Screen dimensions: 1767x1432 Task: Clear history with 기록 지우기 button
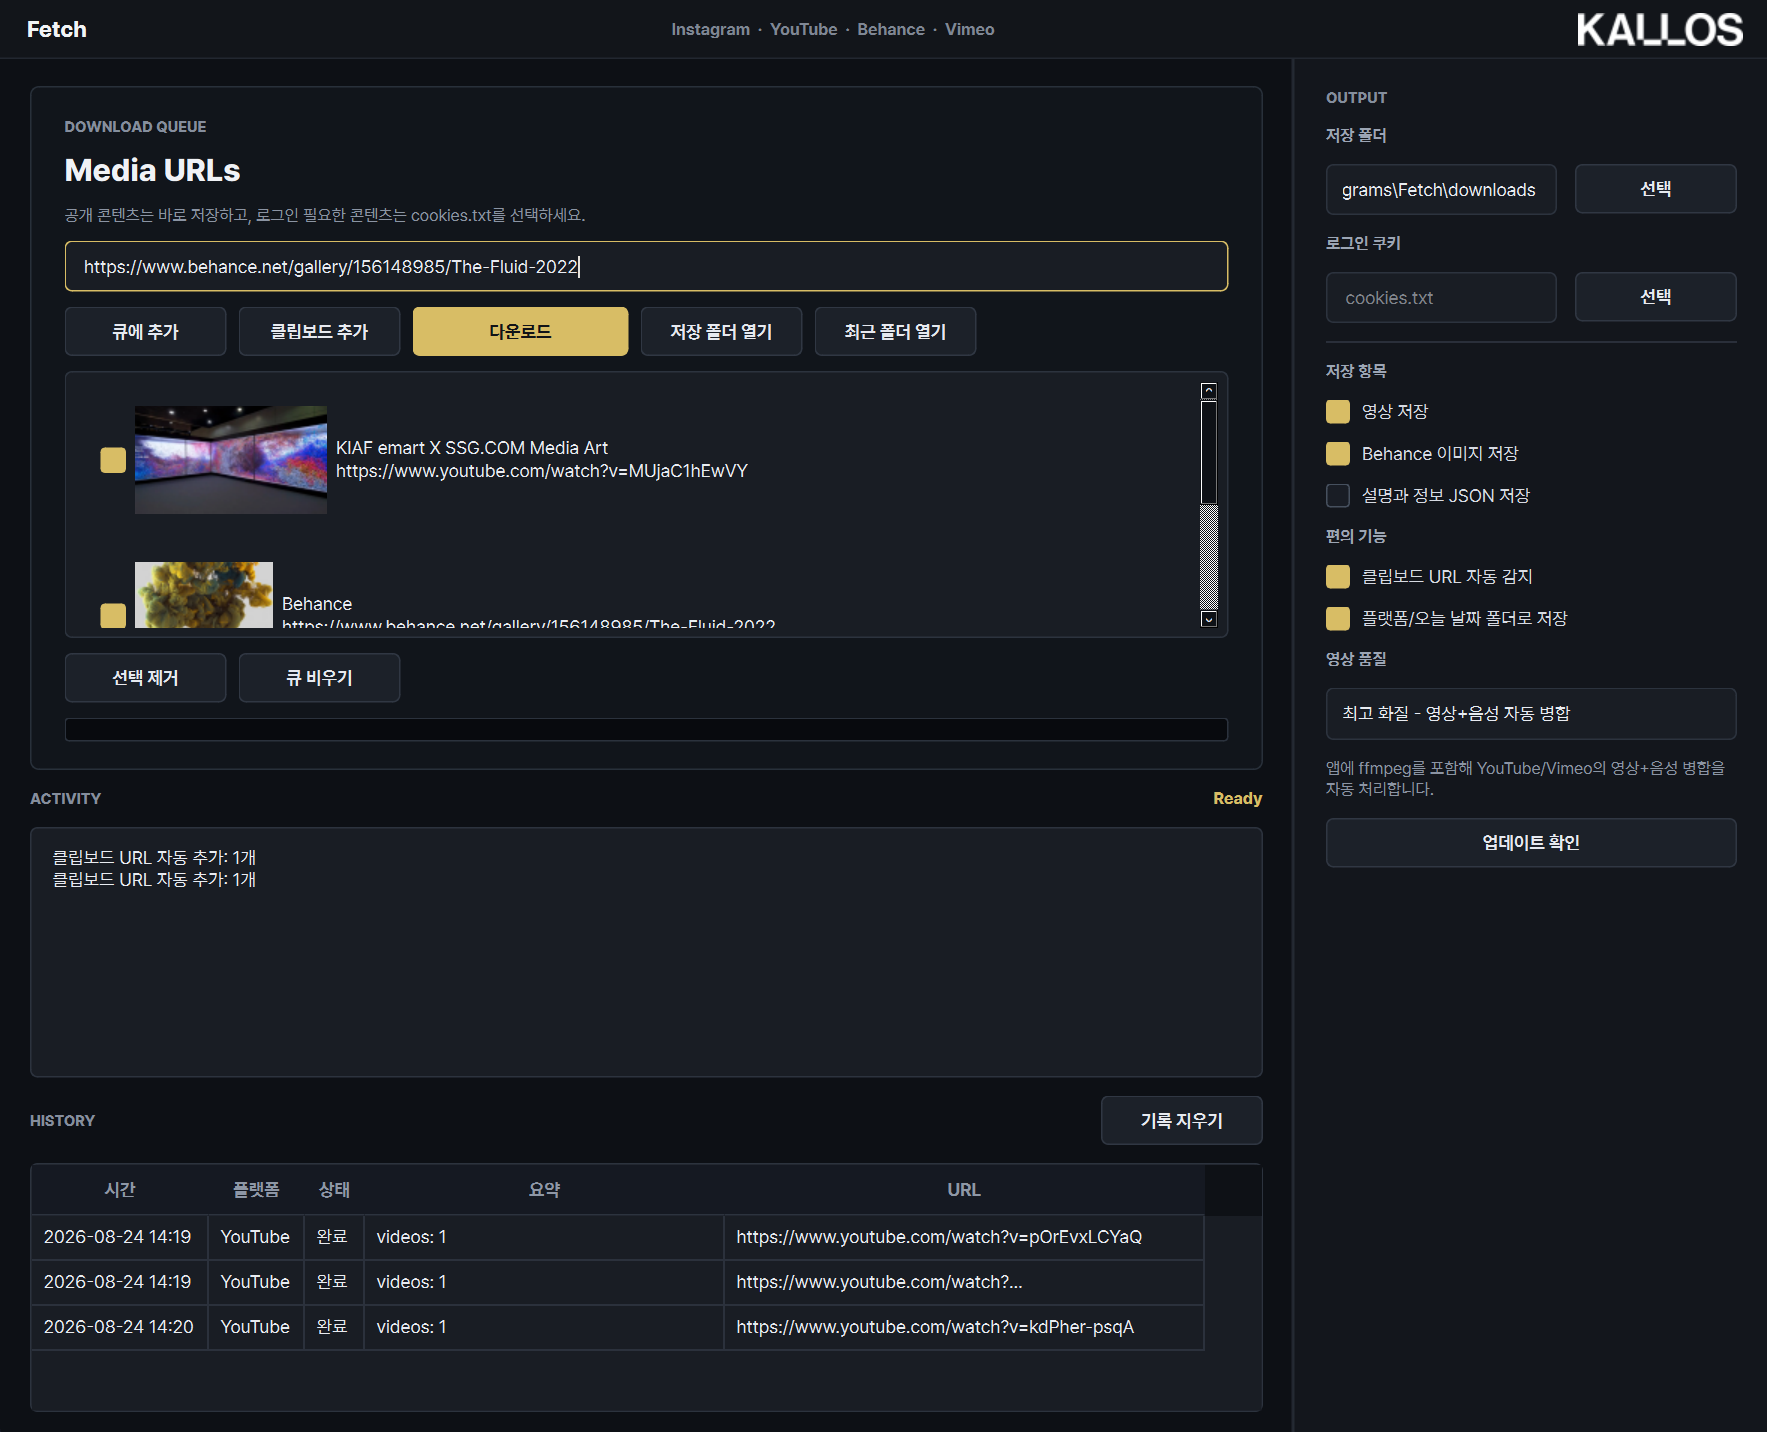tap(1181, 1120)
